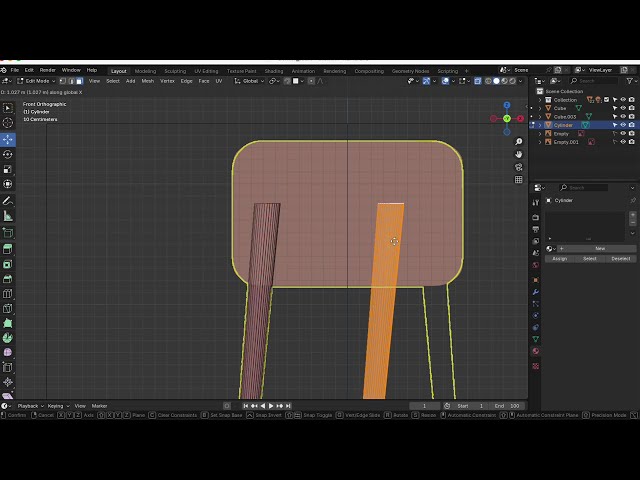Select the Smooth tool
Viewport: 640px width, 480px height.
coord(8,353)
